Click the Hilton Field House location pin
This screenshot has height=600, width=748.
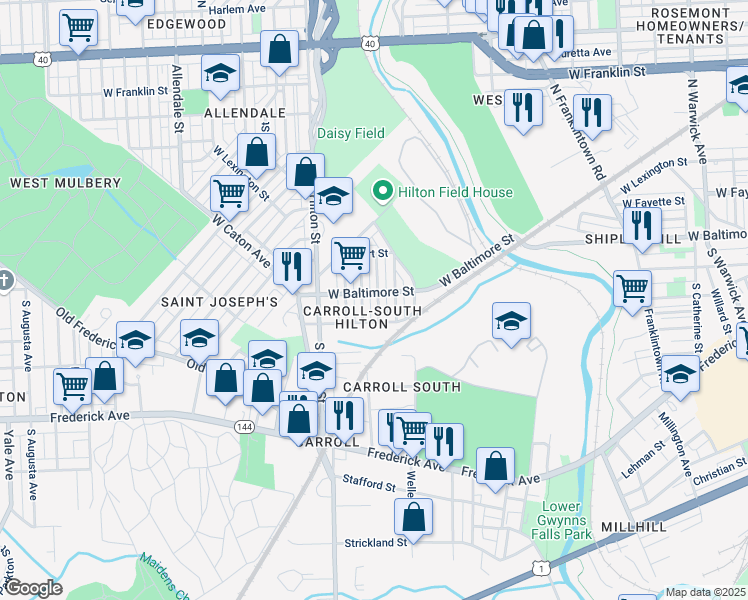382,192
